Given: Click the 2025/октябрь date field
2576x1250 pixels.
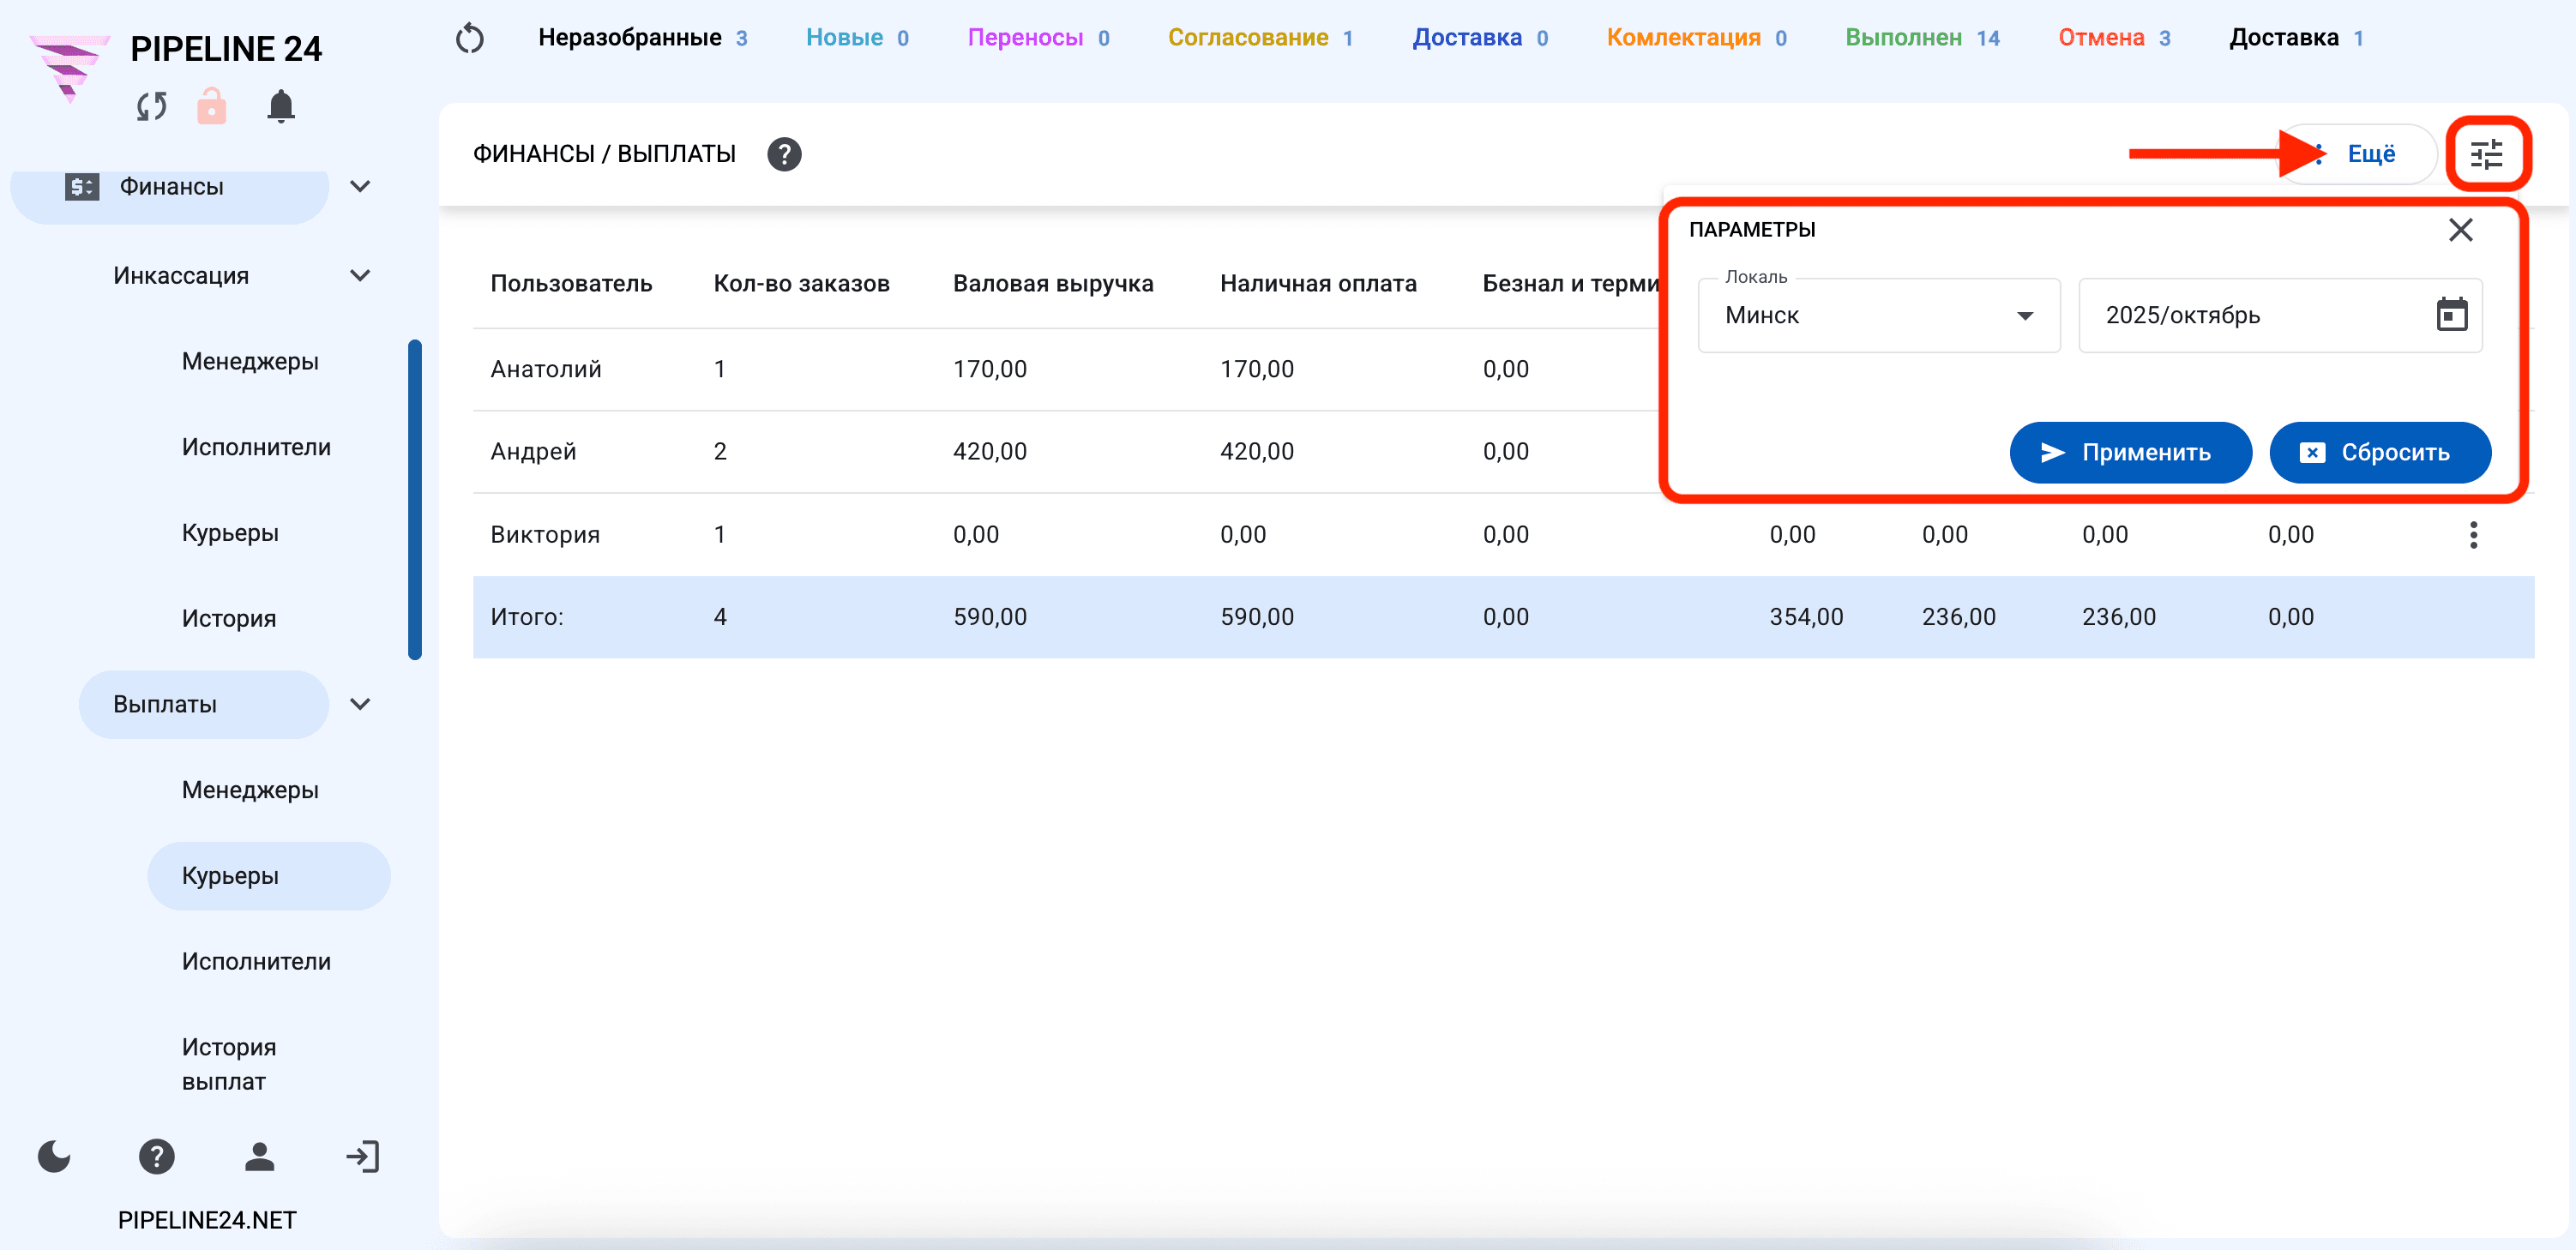Looking at the screenshot, I should (2280, 315).
